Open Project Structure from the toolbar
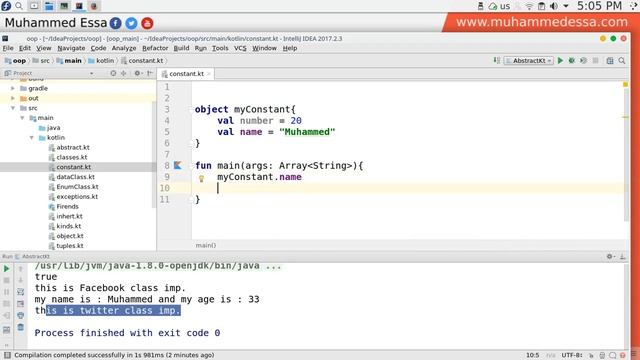640x360 pixels. click(610, 60)
